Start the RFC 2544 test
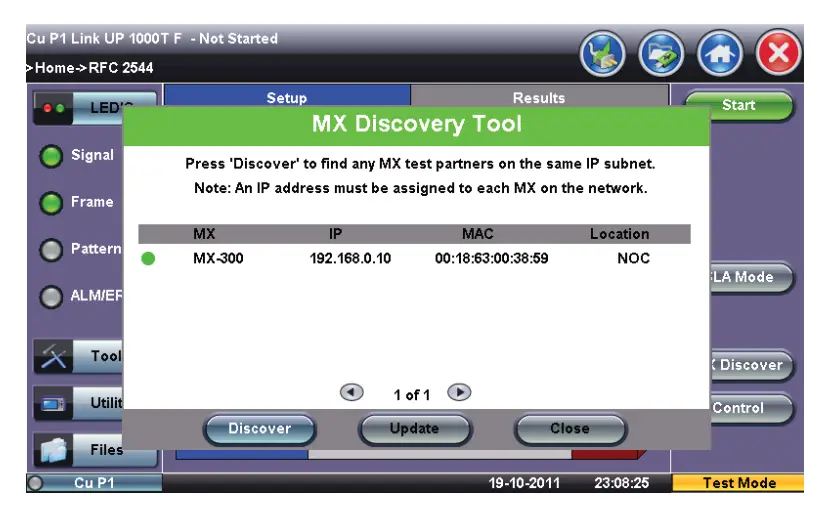Image resolution: width=816 pixels, height=521 pixels. [x=740, y=106]
